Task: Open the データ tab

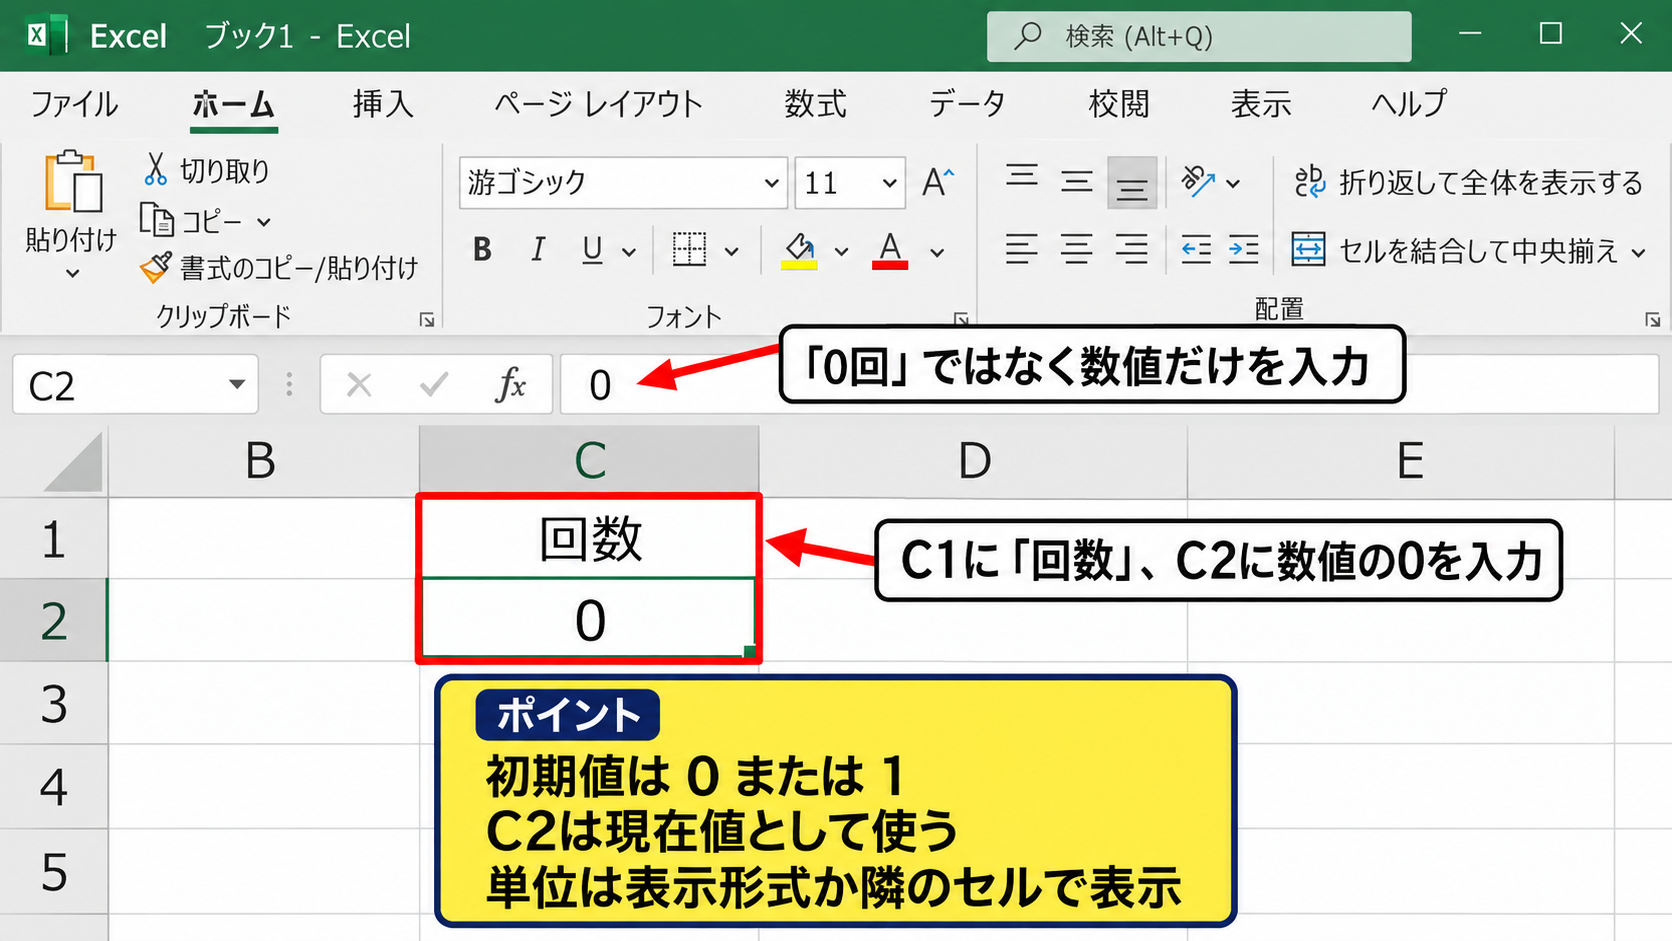Action: (966, 104)
